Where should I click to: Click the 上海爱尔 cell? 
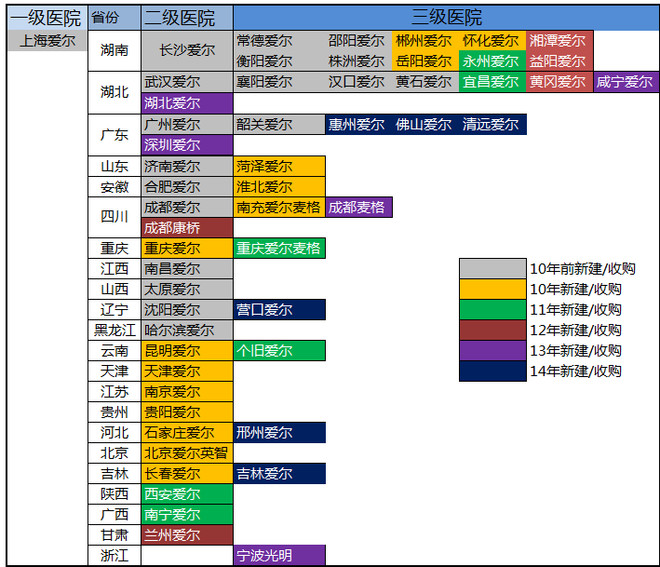point(47,41)
